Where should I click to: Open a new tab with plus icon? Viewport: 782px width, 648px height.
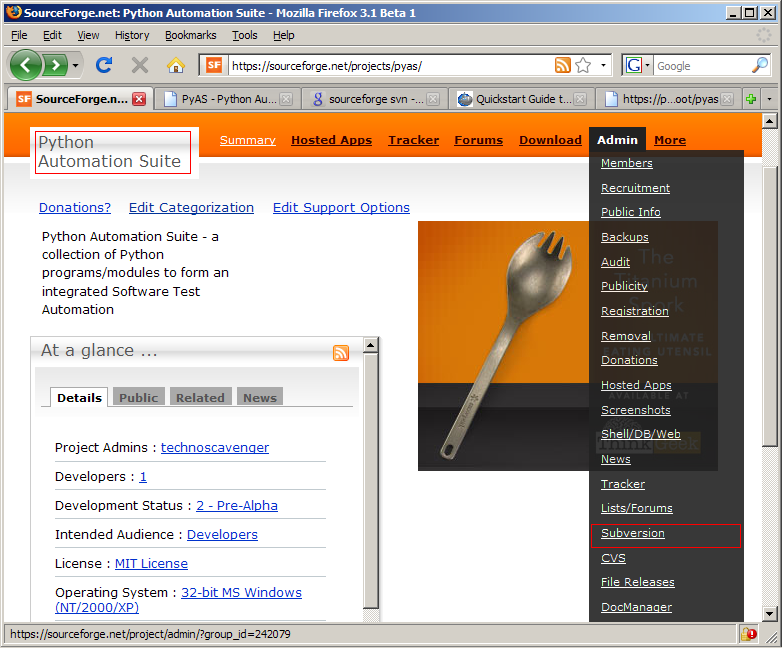click(x=751, y=99)
